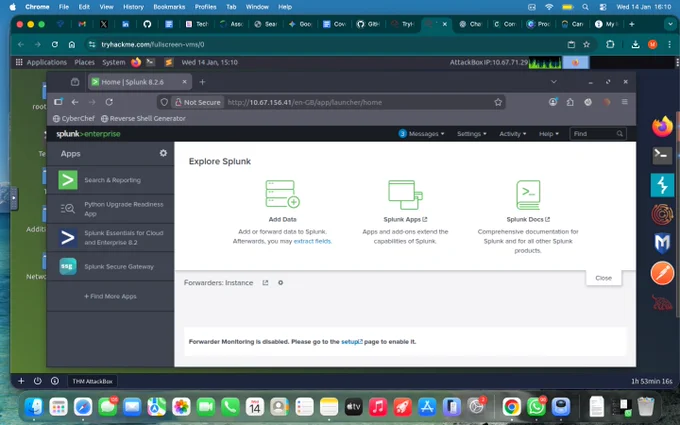This screenshot has height=425, width=680.
Task: Open WhatsApp from the macOS Dock
Action: pyautogui.click(x=536, y=407)
